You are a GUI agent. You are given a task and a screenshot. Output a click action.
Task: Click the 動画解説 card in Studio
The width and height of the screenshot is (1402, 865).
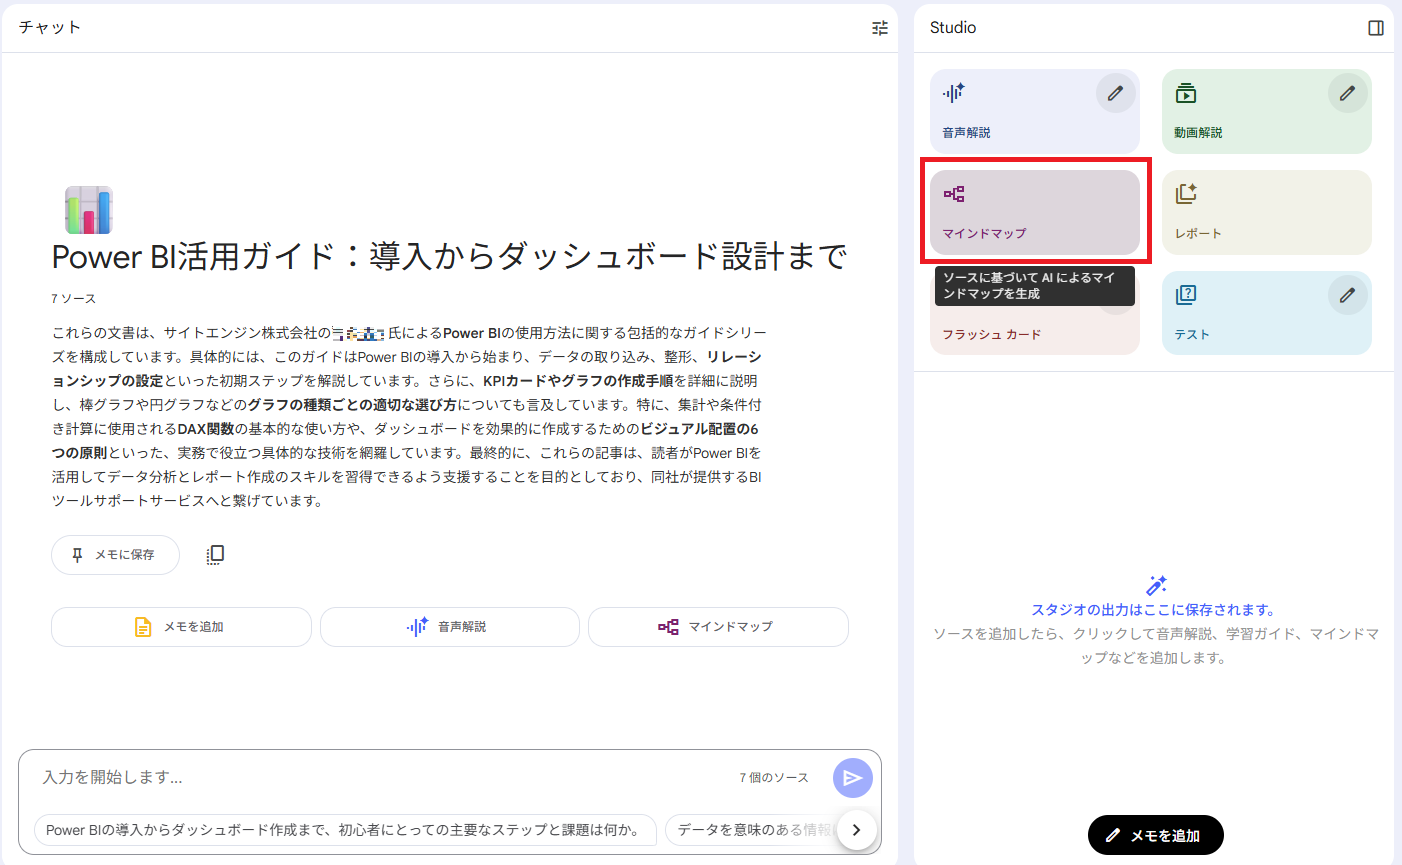pyautogui.click(x=1266, y=111)
